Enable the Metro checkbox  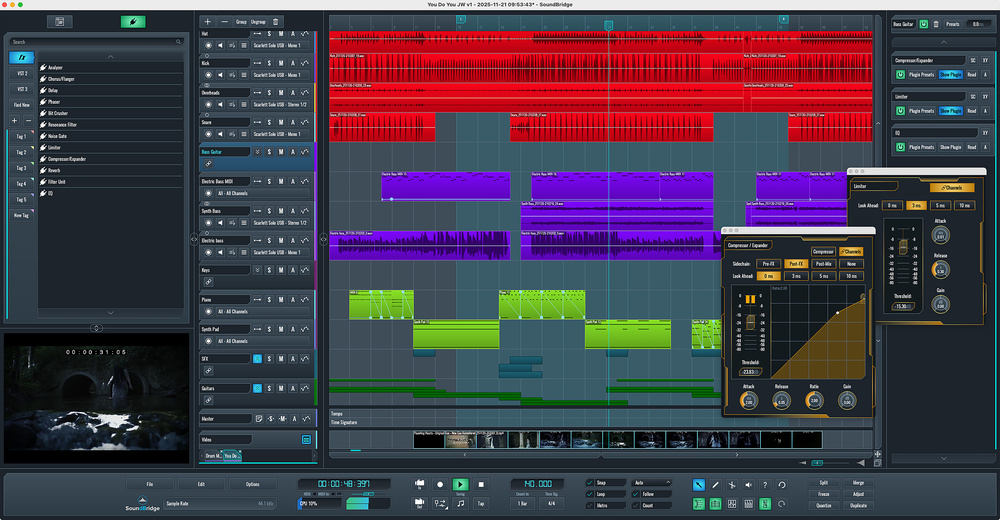(x=590, y=505)
